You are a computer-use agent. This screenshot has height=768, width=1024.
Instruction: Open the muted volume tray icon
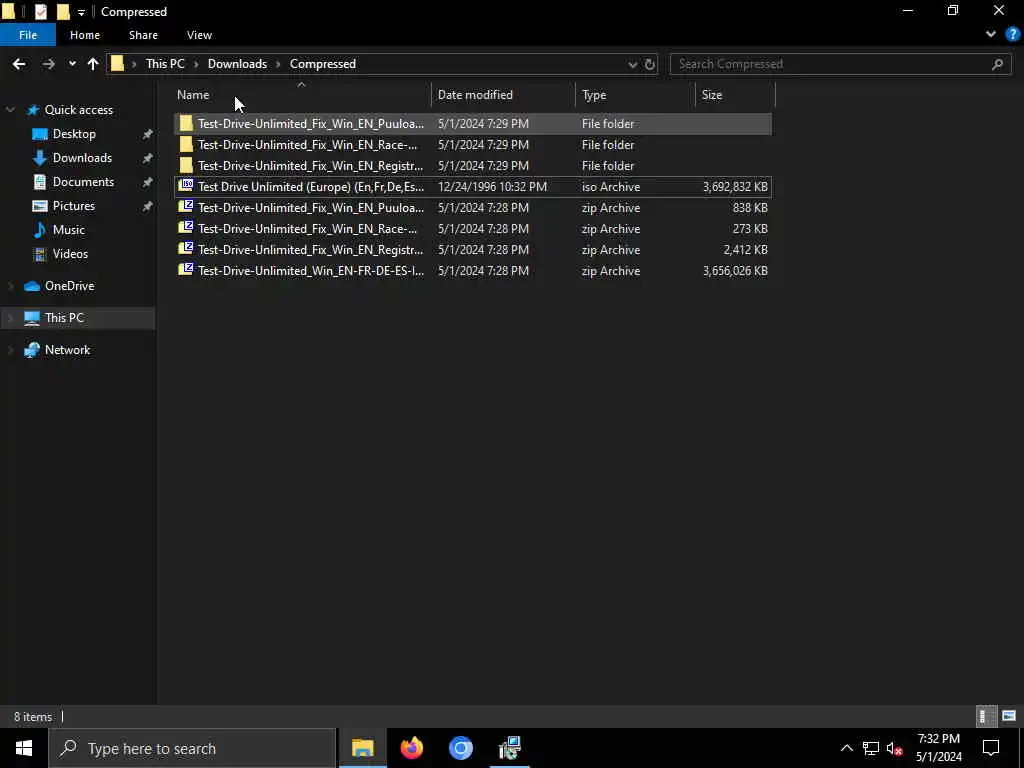coord(894,748)
